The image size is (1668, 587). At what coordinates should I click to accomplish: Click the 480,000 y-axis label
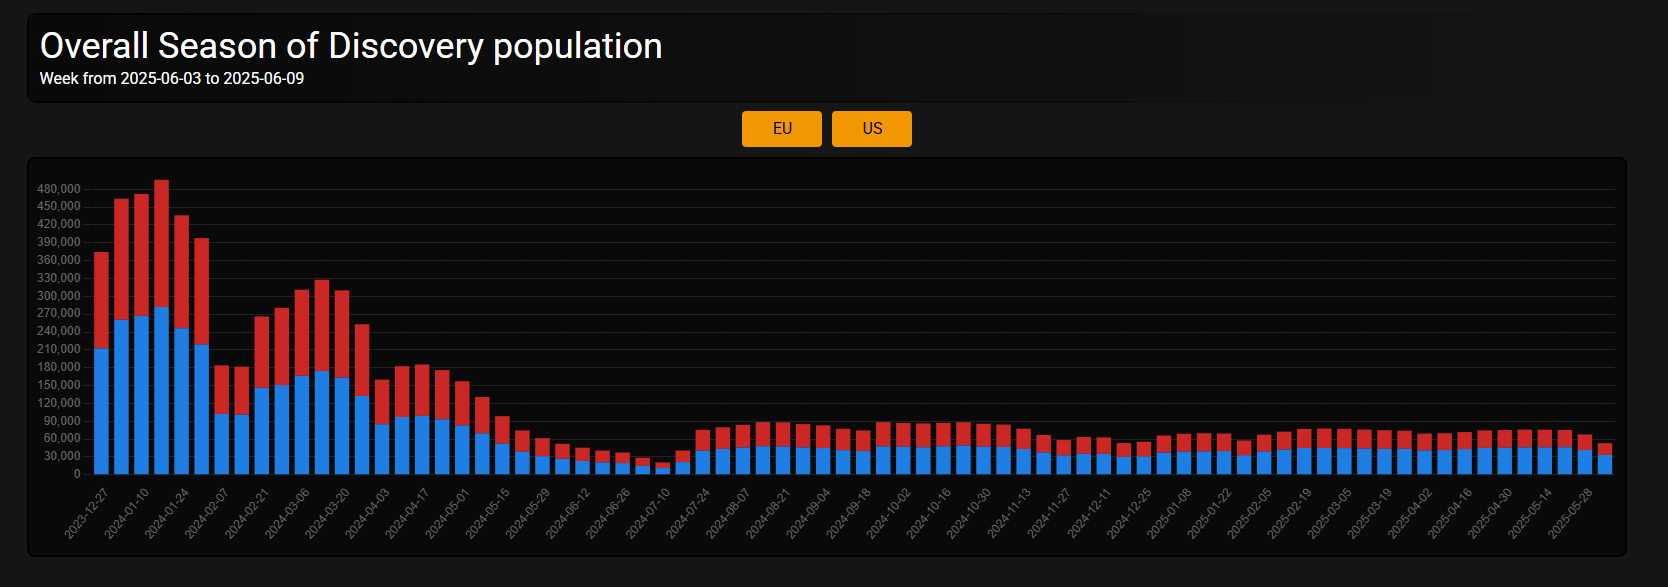pyautogui.click(x=59, y=189)
